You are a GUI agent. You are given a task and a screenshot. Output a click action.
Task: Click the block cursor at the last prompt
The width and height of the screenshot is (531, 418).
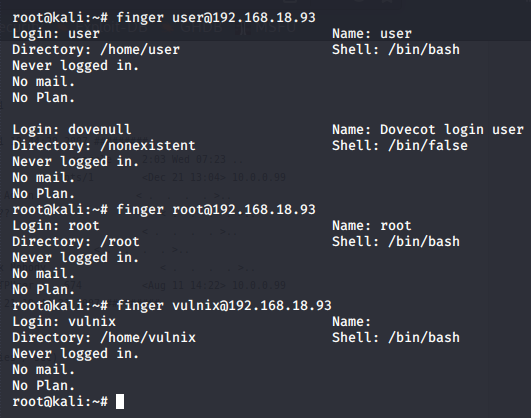[120, 401]
